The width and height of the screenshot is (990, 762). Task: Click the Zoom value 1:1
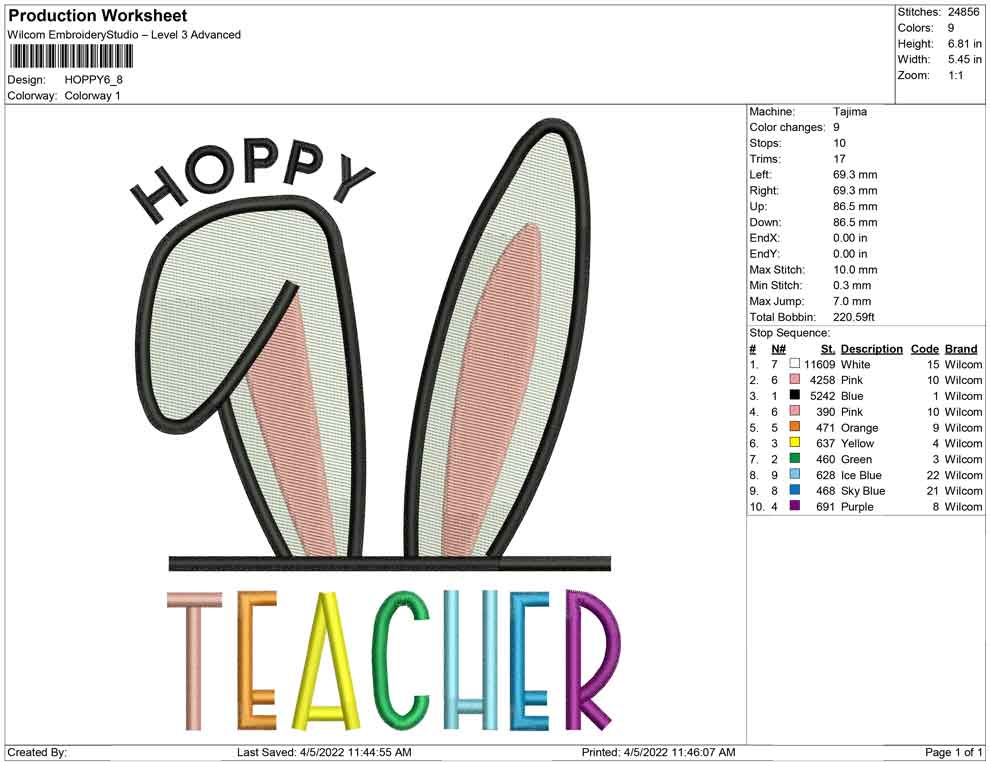(956, 75)
